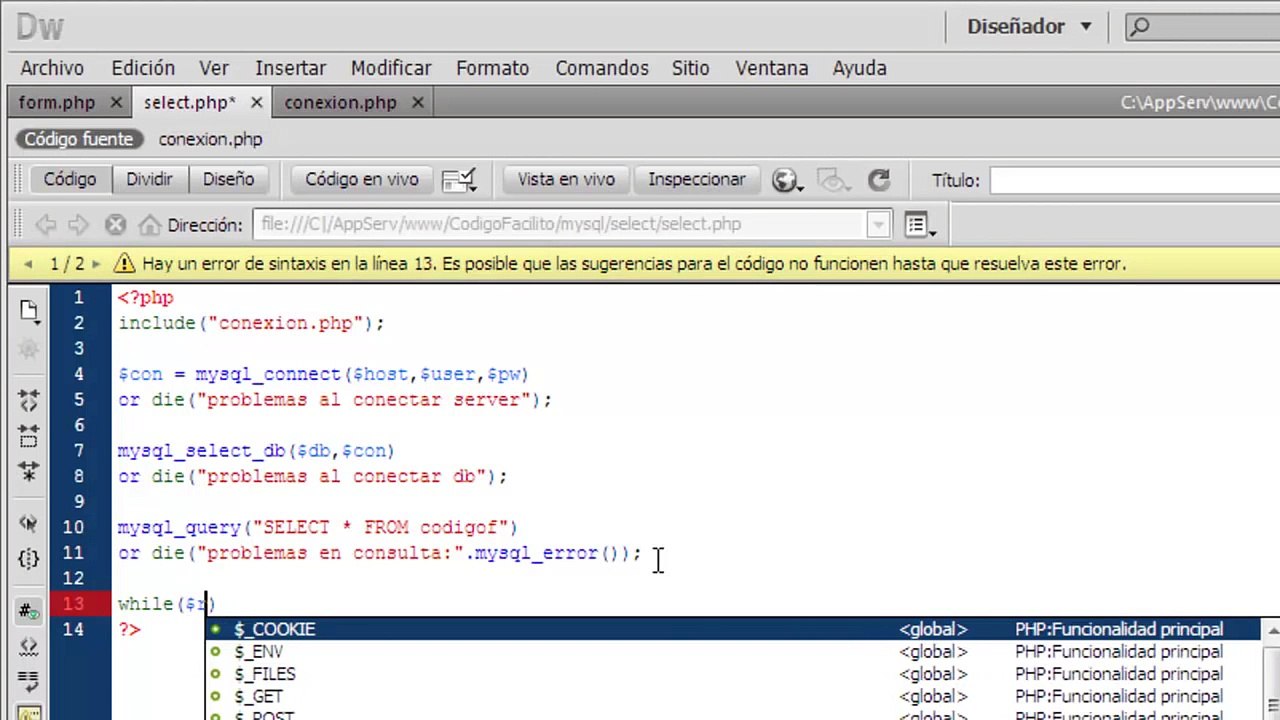
Task: Click the Collapse Full Tag icon
Action: tap(28, 401)
